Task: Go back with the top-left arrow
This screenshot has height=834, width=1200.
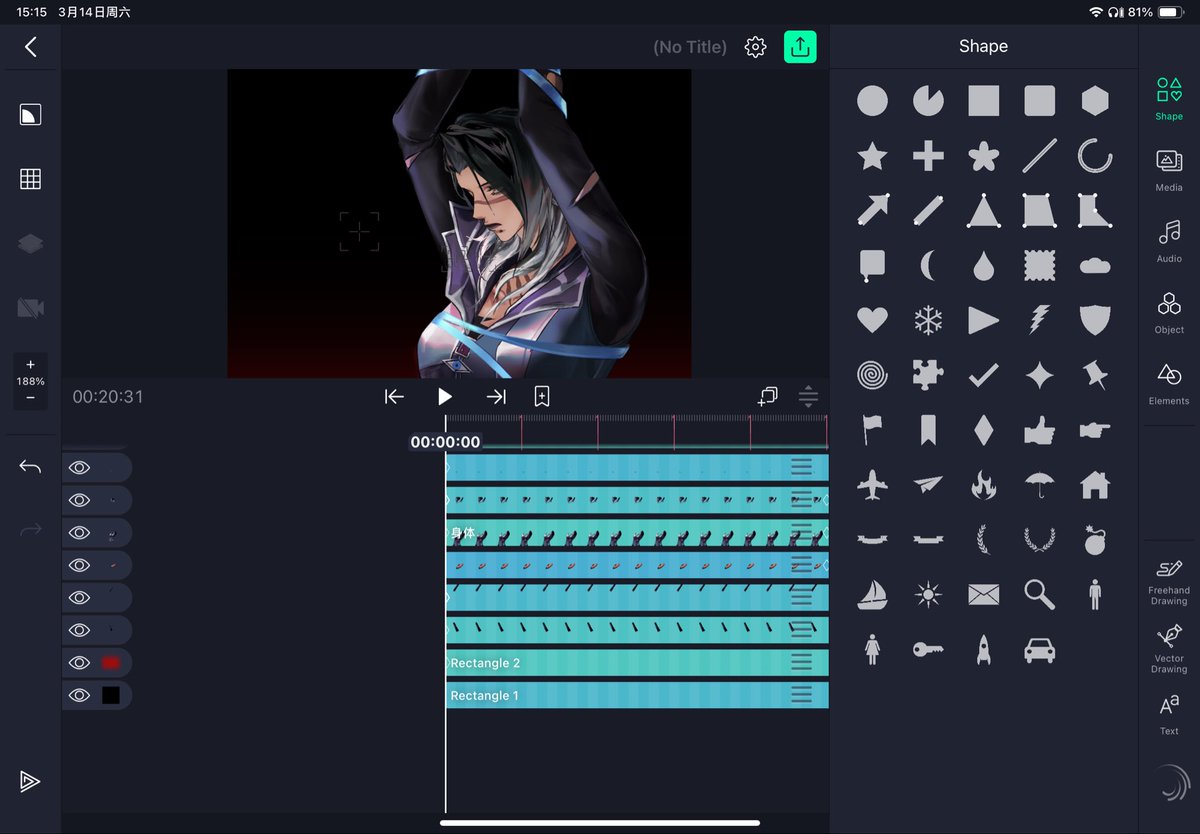Action: click(x=30, y=47)
